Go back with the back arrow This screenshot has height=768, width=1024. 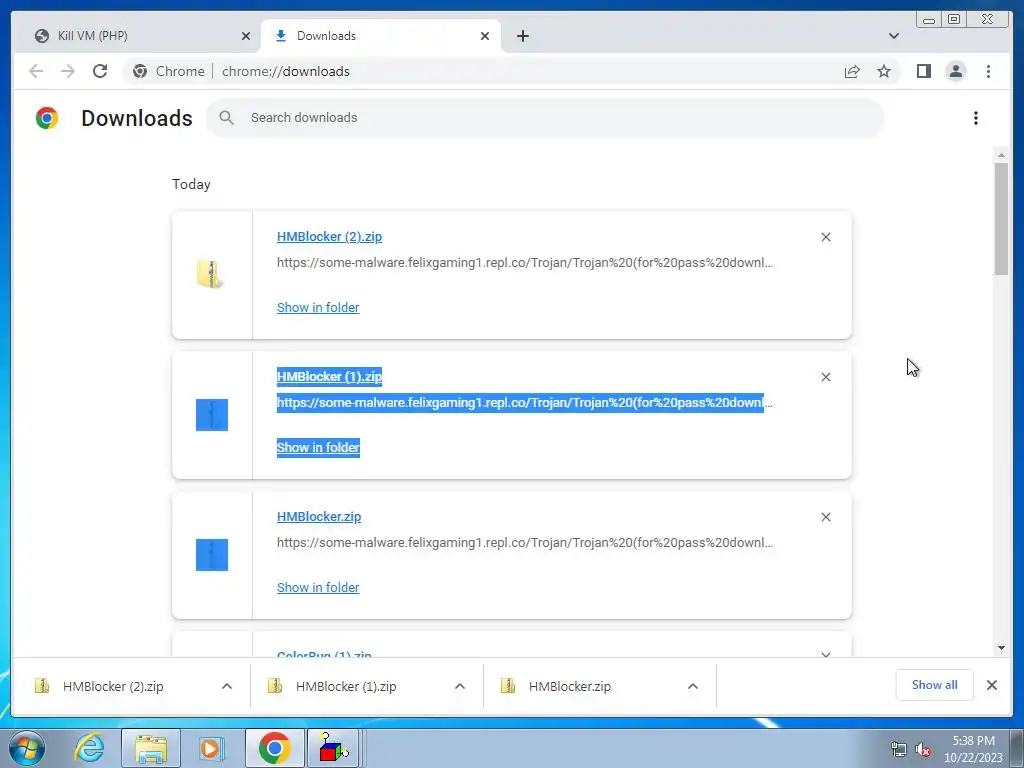pos(36,71)
